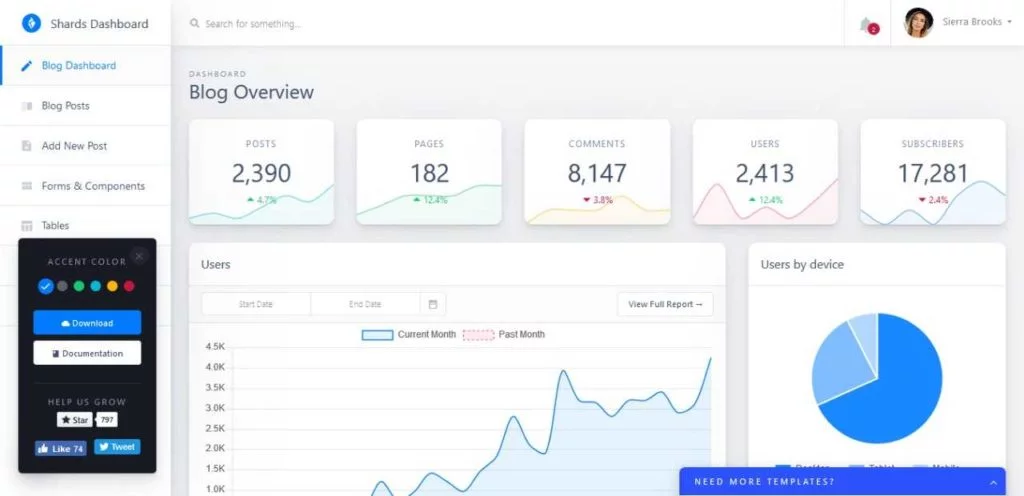This screenshot has width=1024, height=496.
Task: Click the 12.4% indicator on Pages card
Action: point(430,200)
